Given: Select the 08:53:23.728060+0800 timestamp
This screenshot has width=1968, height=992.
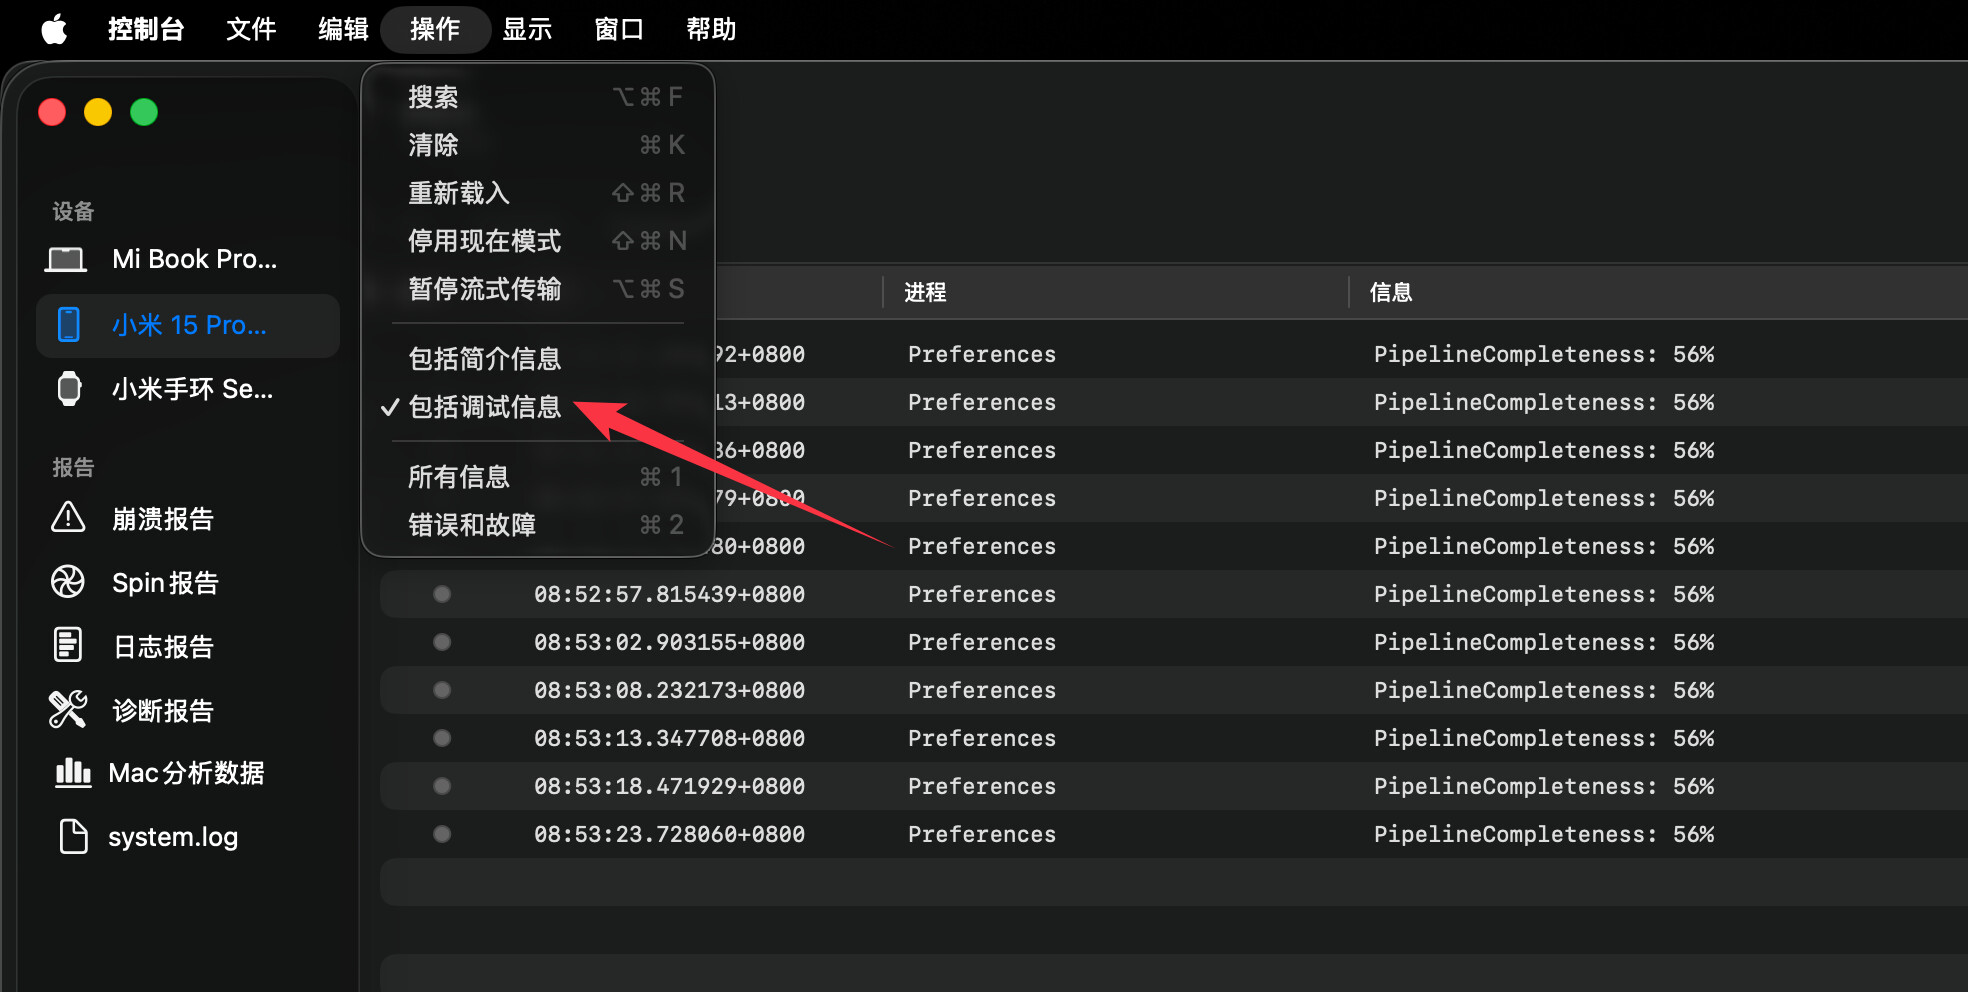Looking at the screenshot, I should [669, 834].
